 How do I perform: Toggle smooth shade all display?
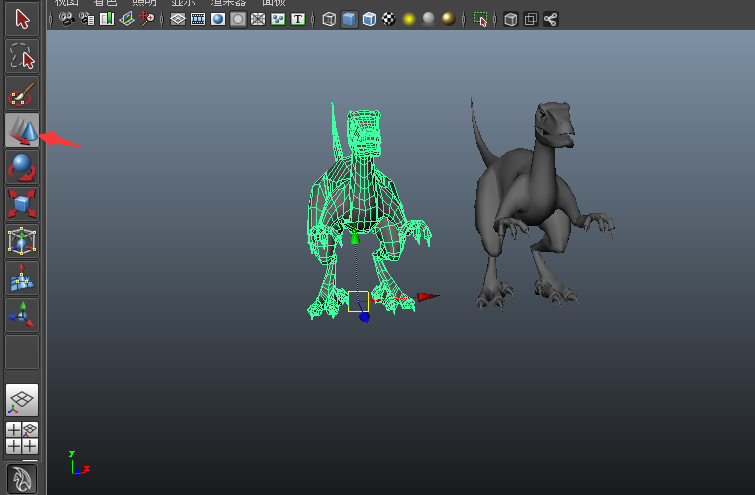349,19
